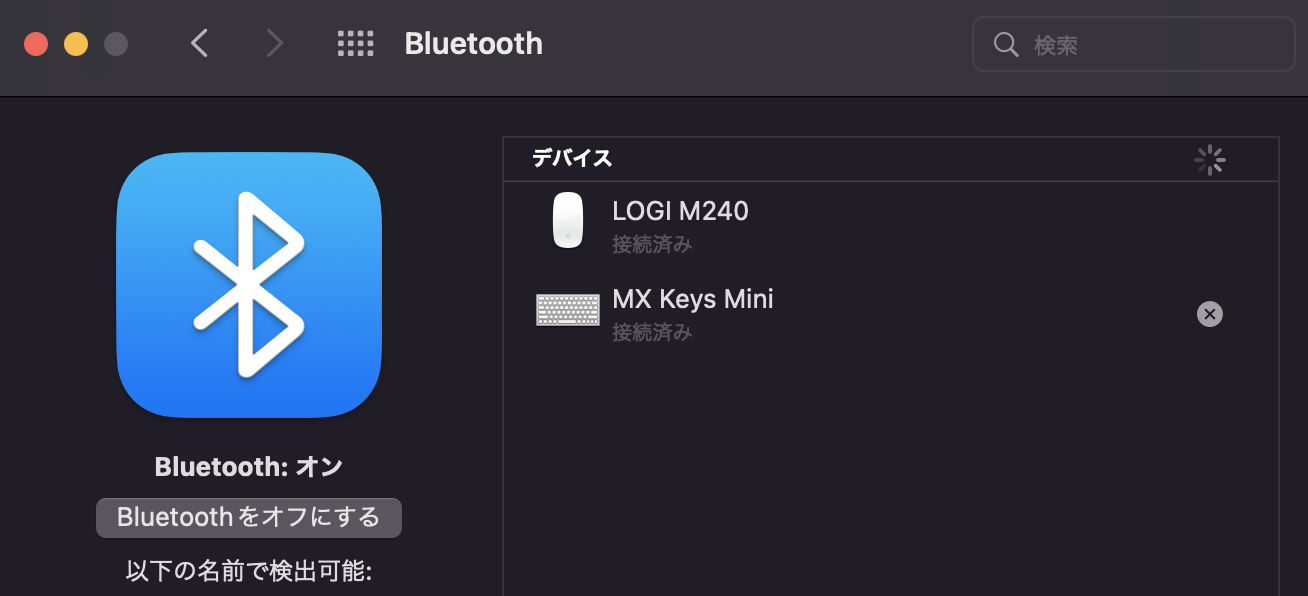Select the LOGI M240 device name
The image size is (1308, 596).
coord(680,211)
